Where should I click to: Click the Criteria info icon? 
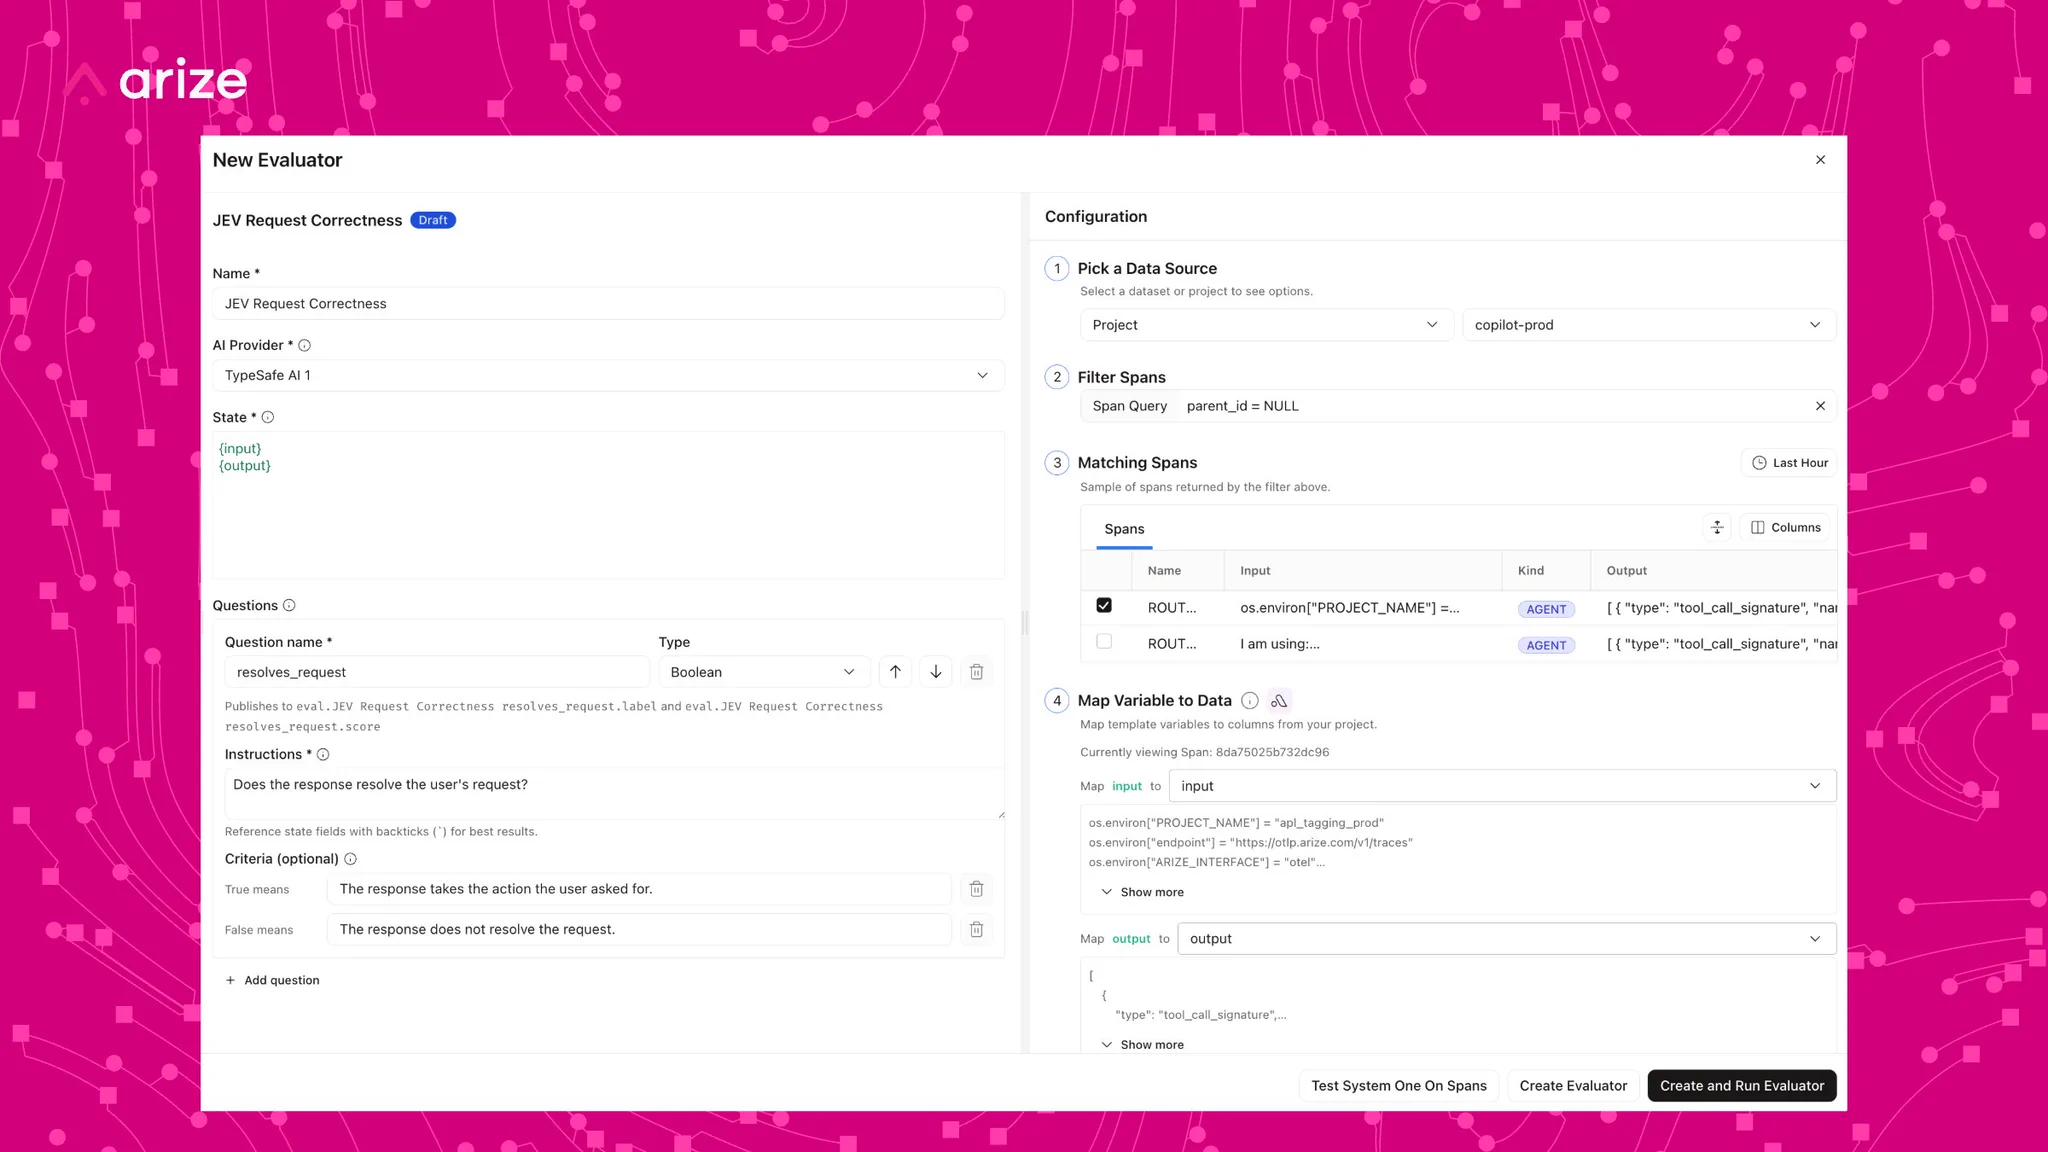350,859
